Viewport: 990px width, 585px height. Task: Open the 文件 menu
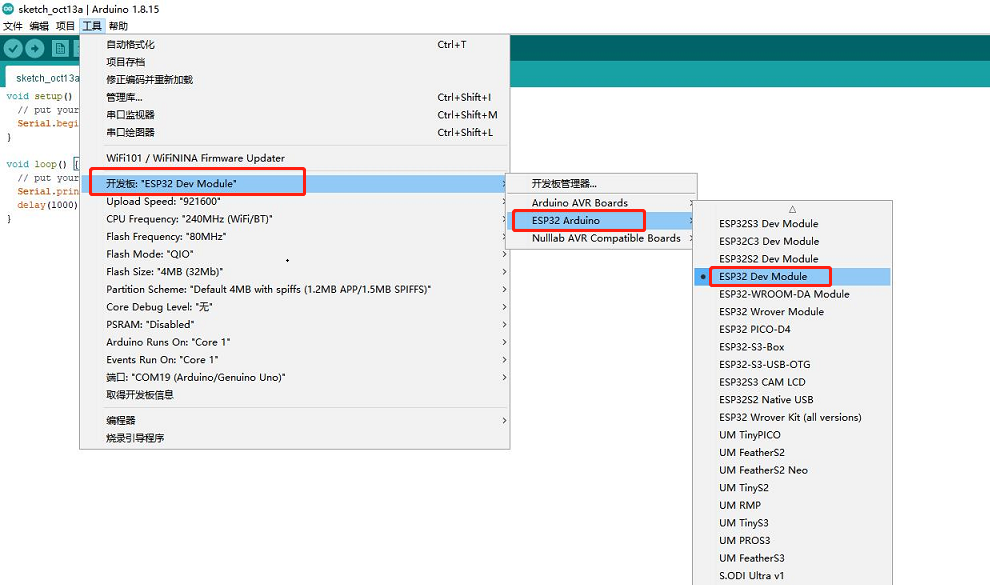[x=13, y=26]
